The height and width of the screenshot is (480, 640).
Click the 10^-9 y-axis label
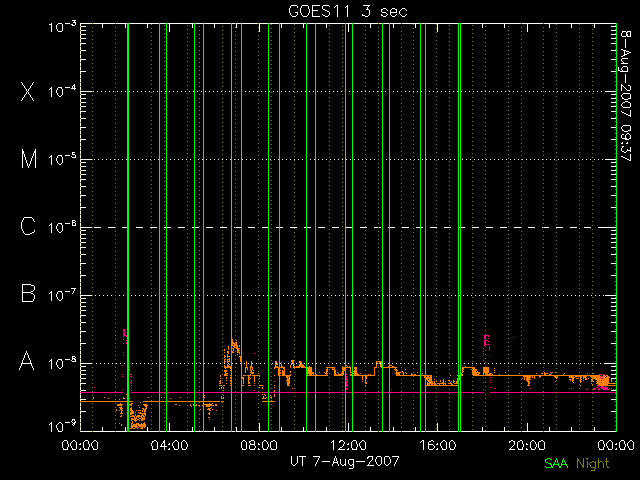coord(62,427)
